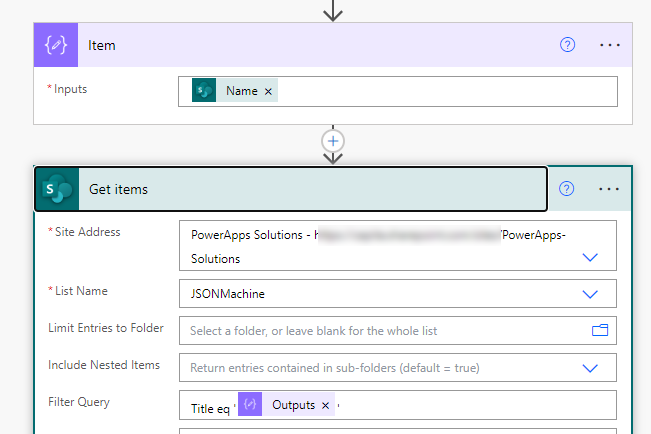Image resolution: width=651 pixels, height=434 pixels.
Task: Click the Item compose action icon
Action: (x=56, y=45)
